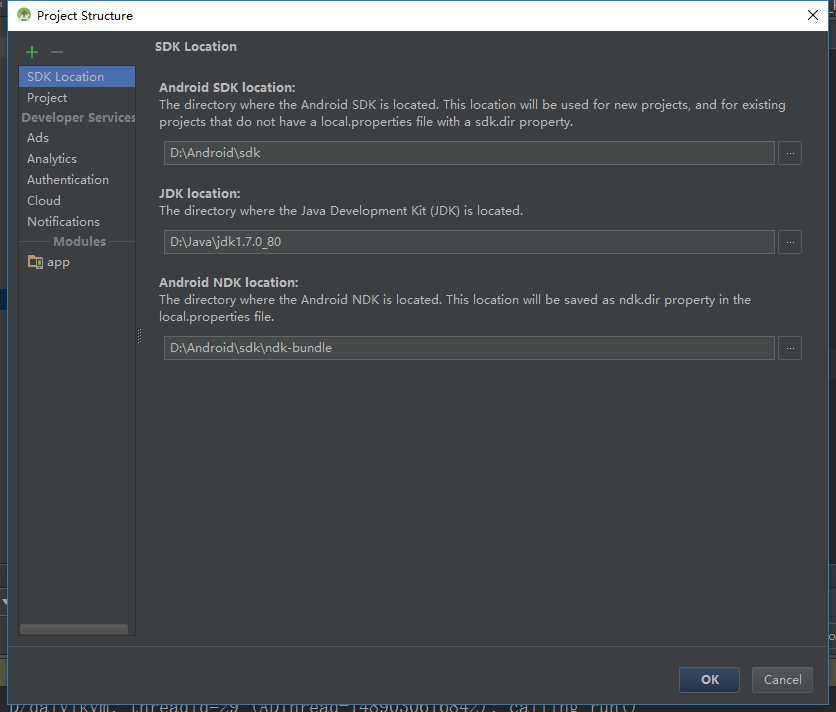Open the Project section in sidebar
Screen dimensions: 836x712
(x=77, y=98)
